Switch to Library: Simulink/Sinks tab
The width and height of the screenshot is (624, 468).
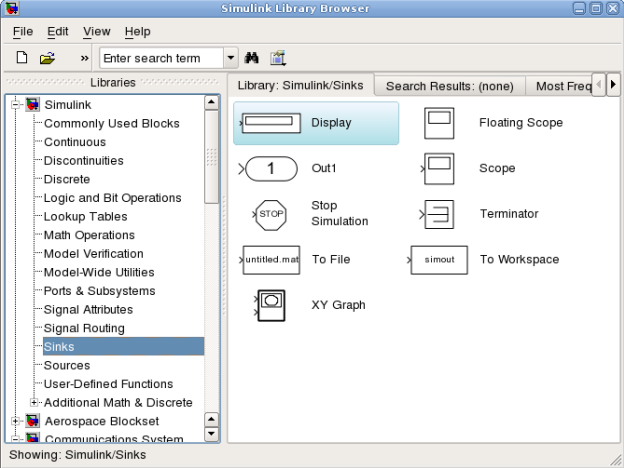tap(300, 86)
